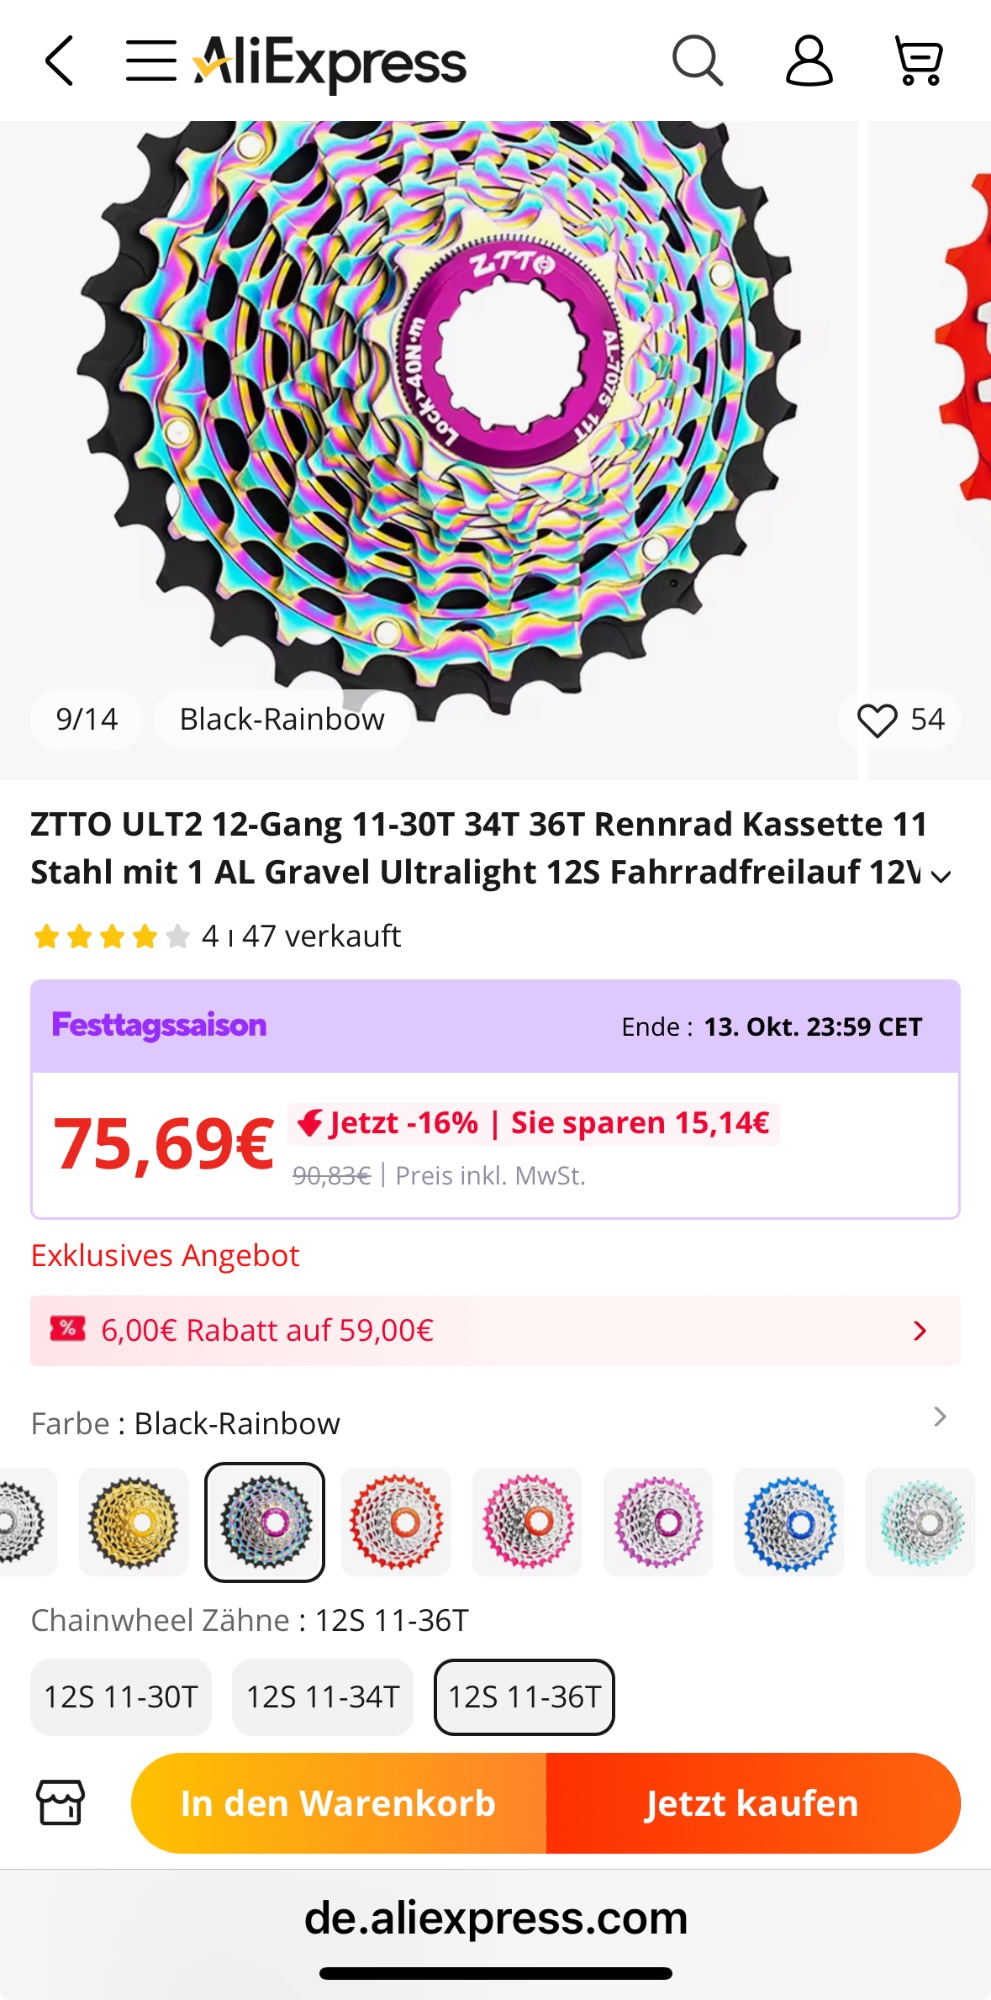This screenshot has width=991, height=2000.
Task: Select the 12S 11-36T size option
Action: pyautogui.click(x=524, y=1697)
